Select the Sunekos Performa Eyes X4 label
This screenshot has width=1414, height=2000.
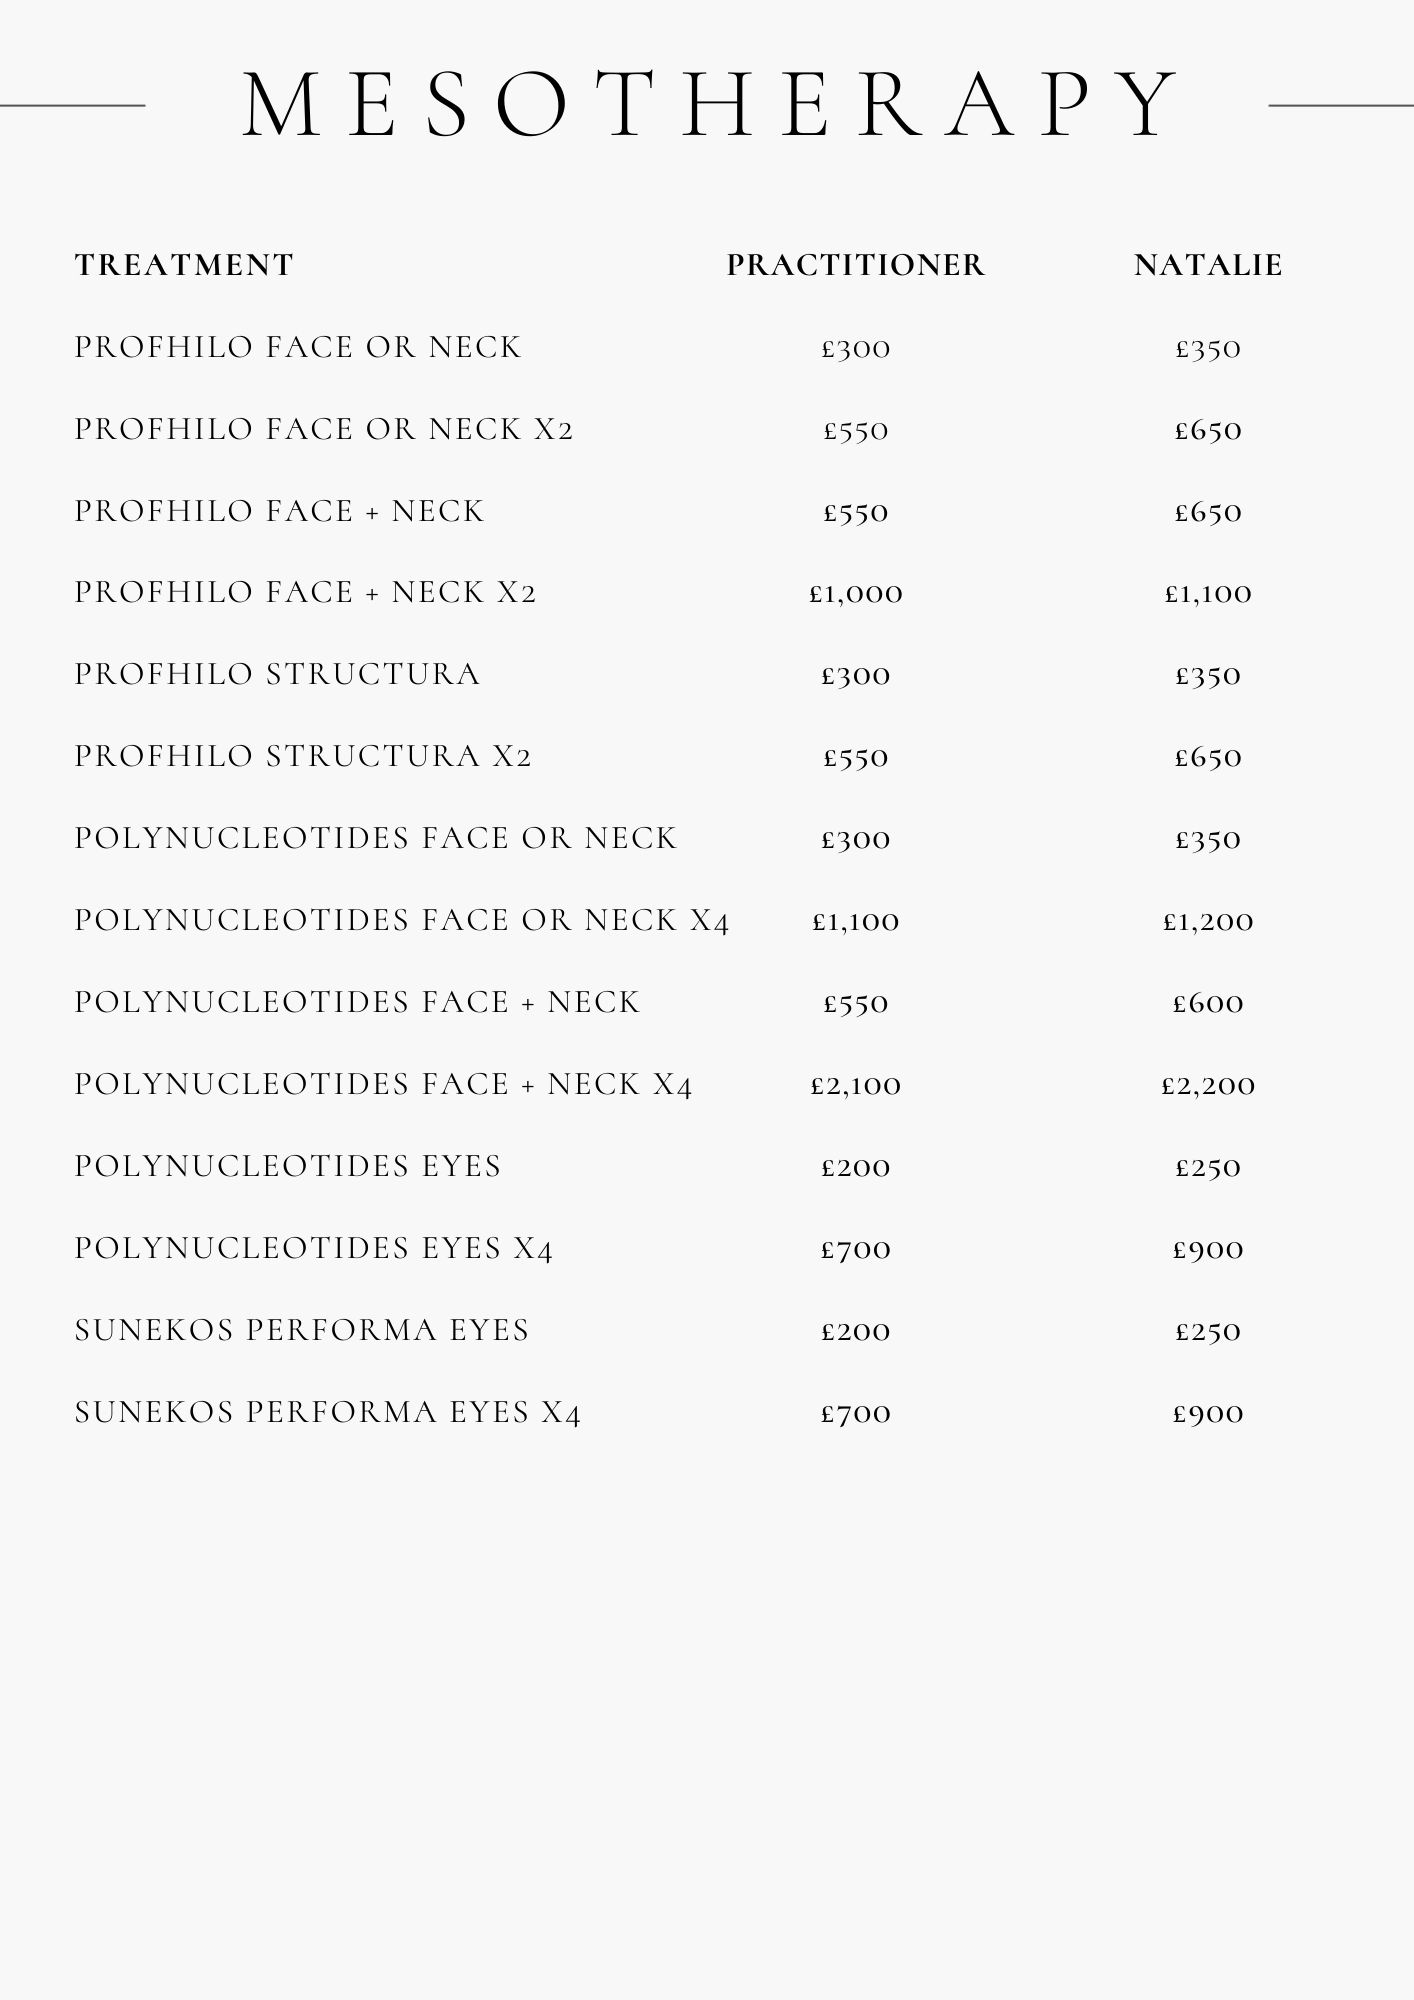point(327,1412)
